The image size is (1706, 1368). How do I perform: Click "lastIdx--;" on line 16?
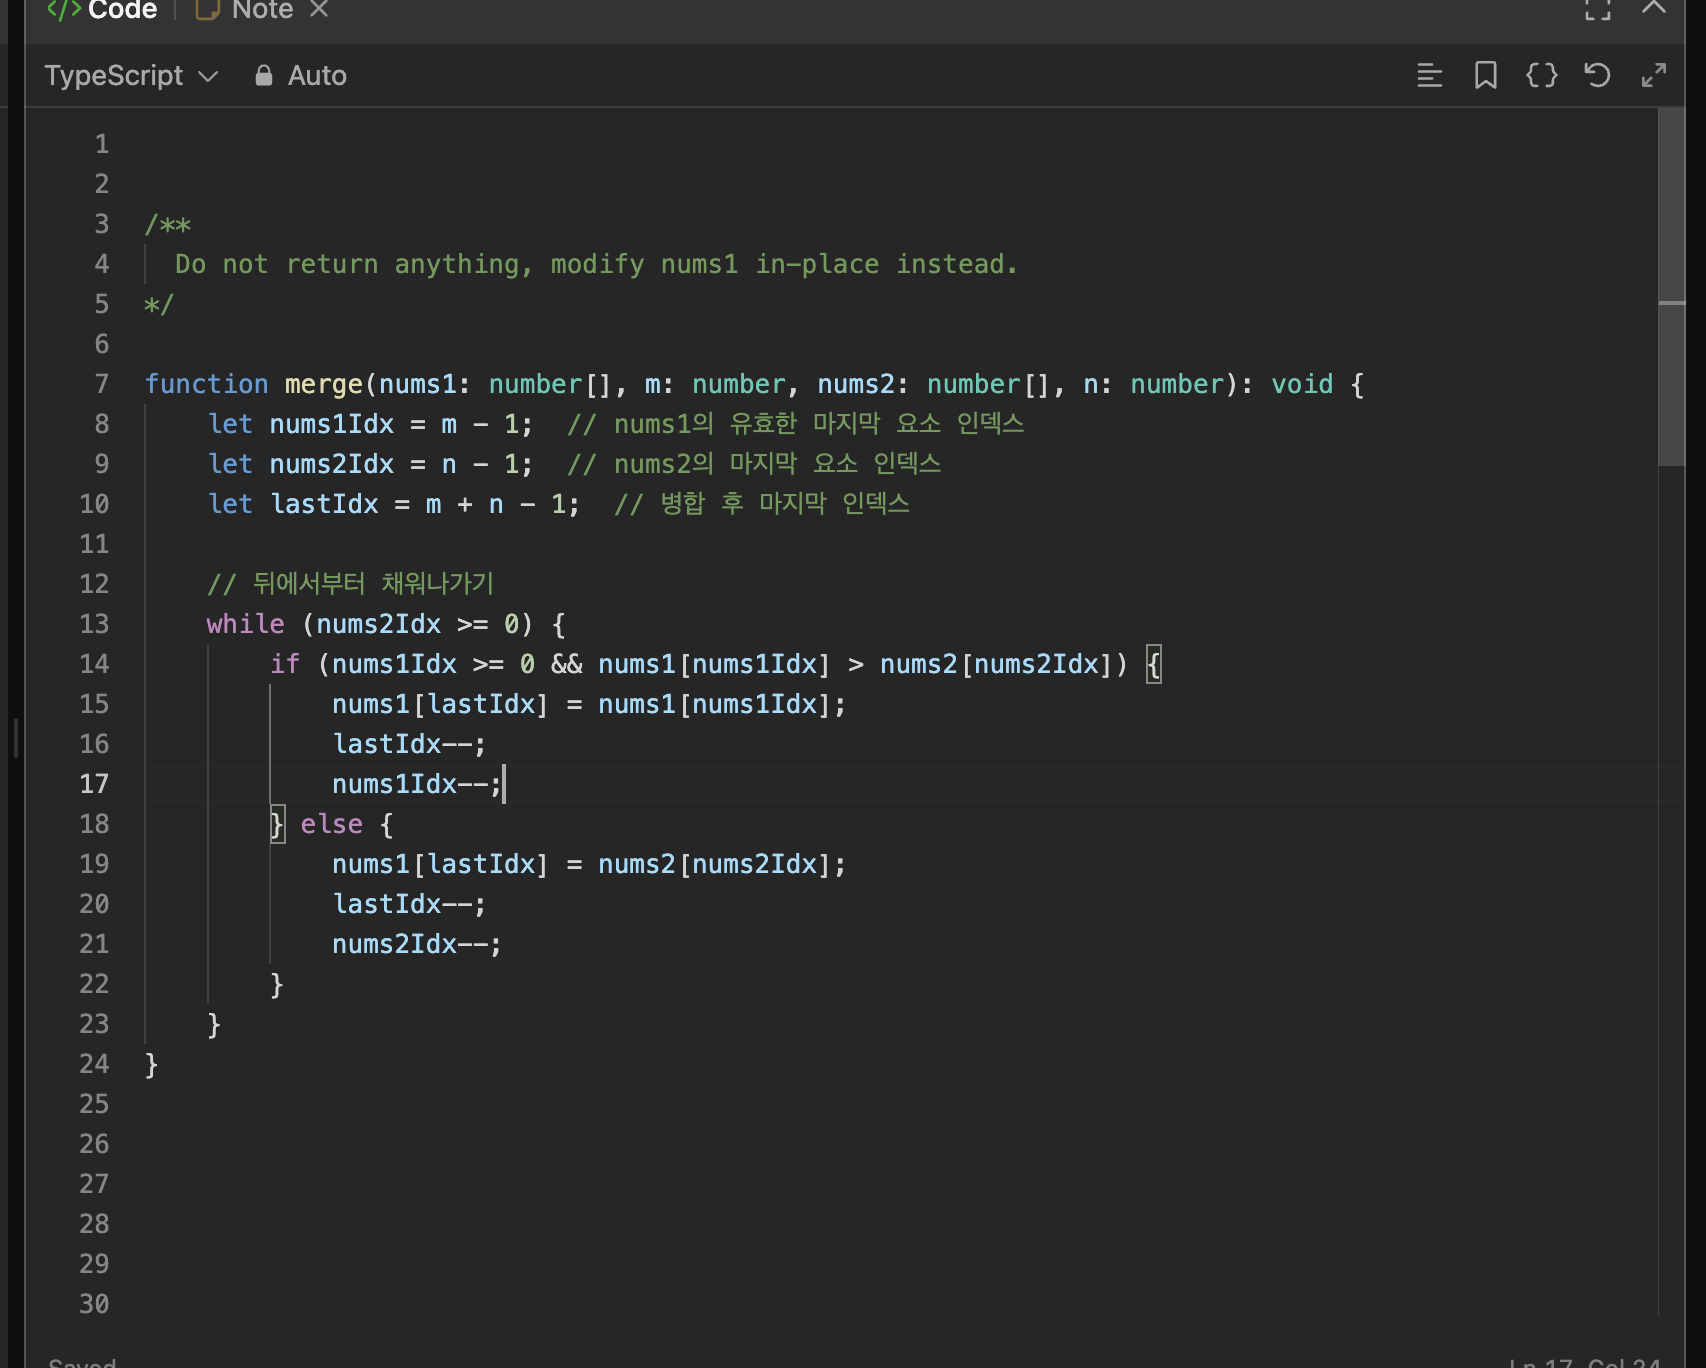pyautogui.click(x=410, y=744)
